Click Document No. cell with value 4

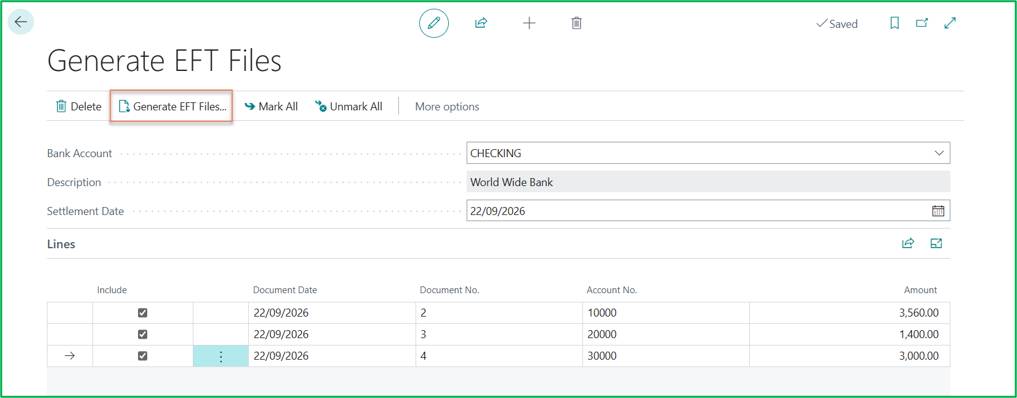tap(499, 356)
